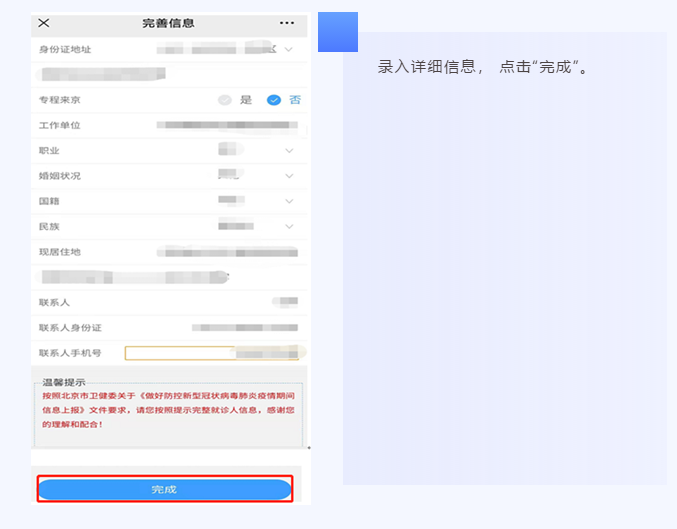Click the 温馨提示 notice text box
677x529 pixels.
click(168, 414)
